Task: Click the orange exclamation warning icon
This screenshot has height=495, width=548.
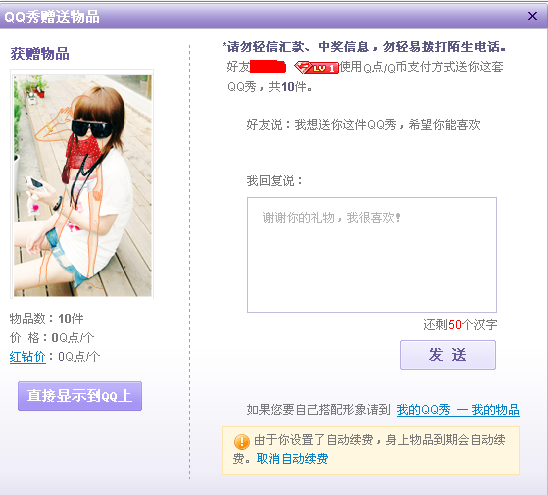Action: coord(241,442)
